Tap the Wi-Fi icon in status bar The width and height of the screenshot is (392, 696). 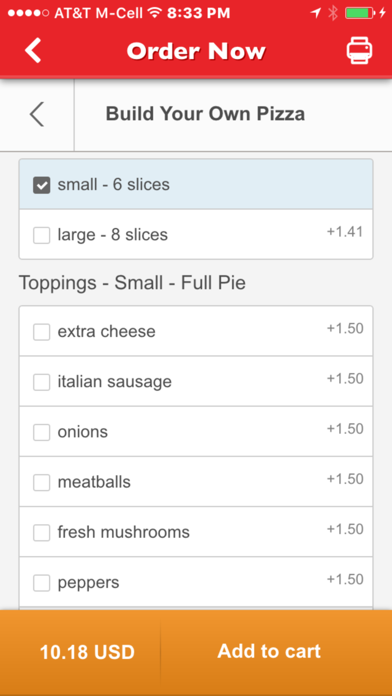154,13
